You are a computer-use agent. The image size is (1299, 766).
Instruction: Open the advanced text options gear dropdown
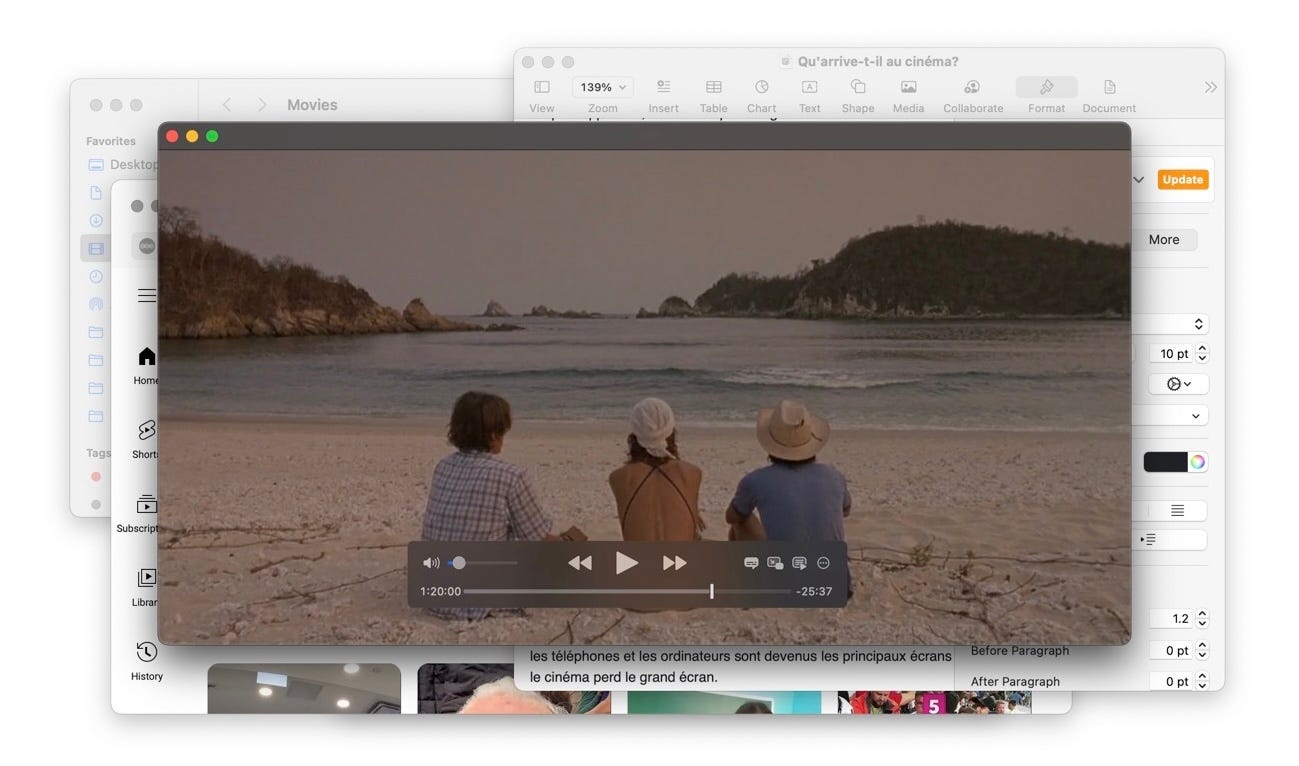pyautogui.click(x=1179, y=384)
